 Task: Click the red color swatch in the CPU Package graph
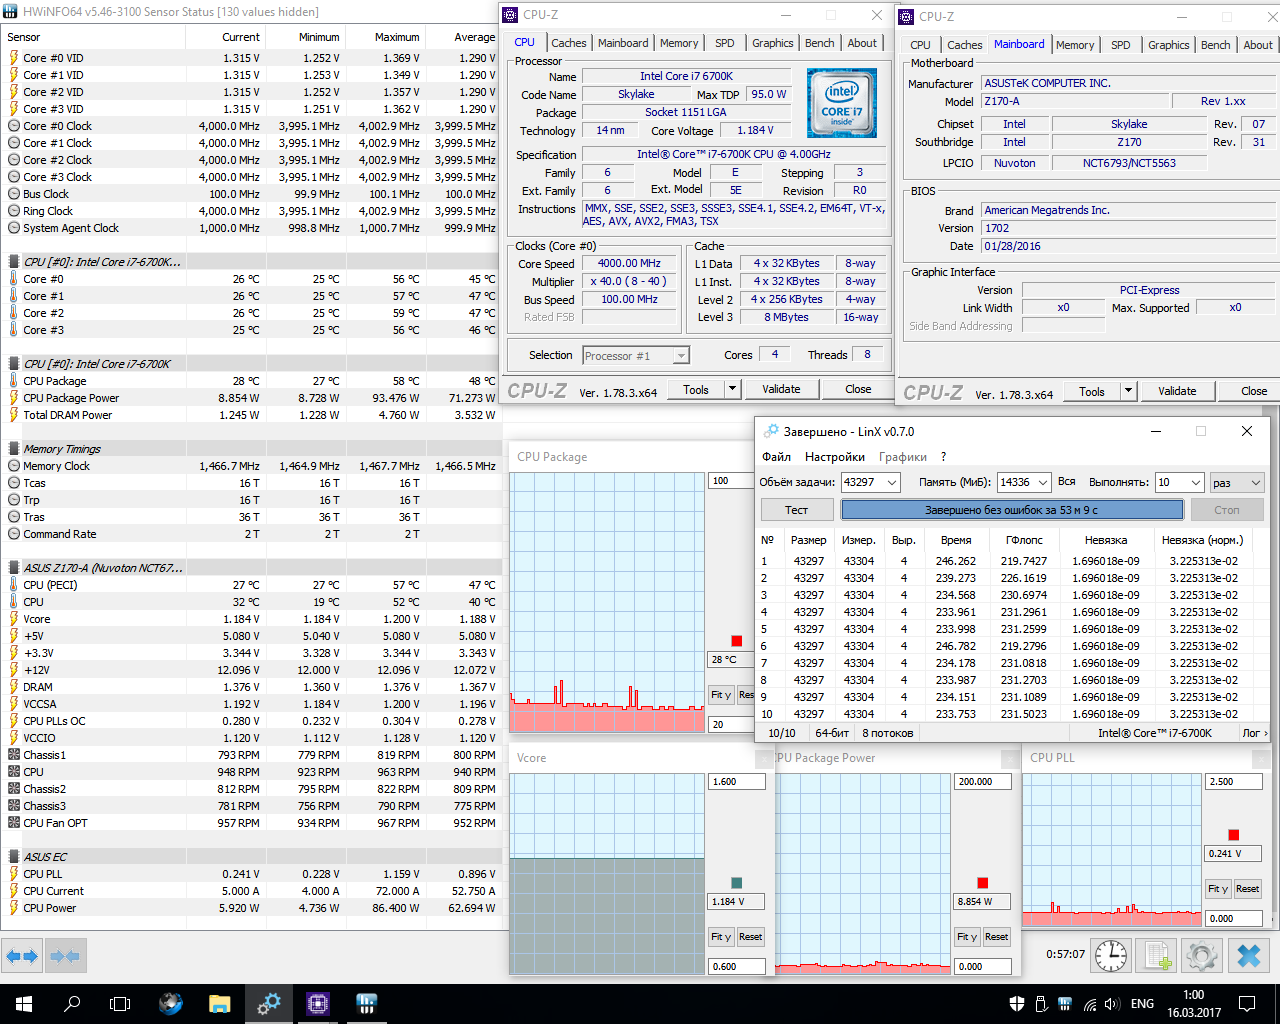tap(737, 641)
